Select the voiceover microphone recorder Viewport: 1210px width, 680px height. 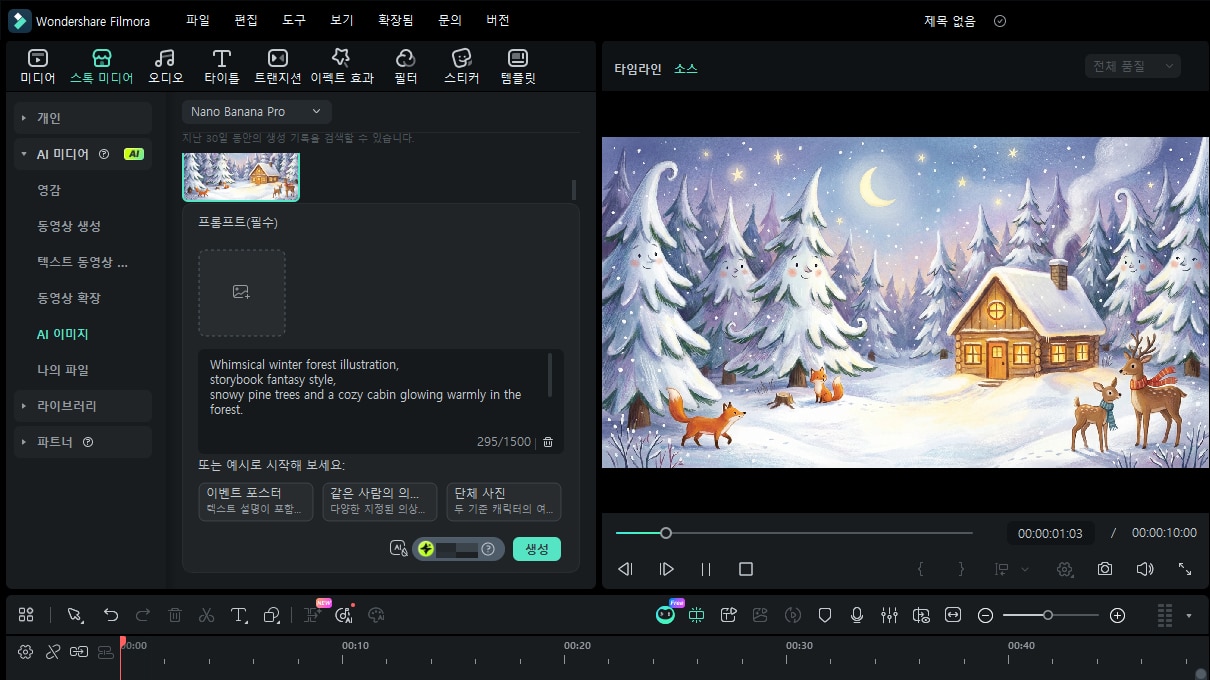coord(857,614)
